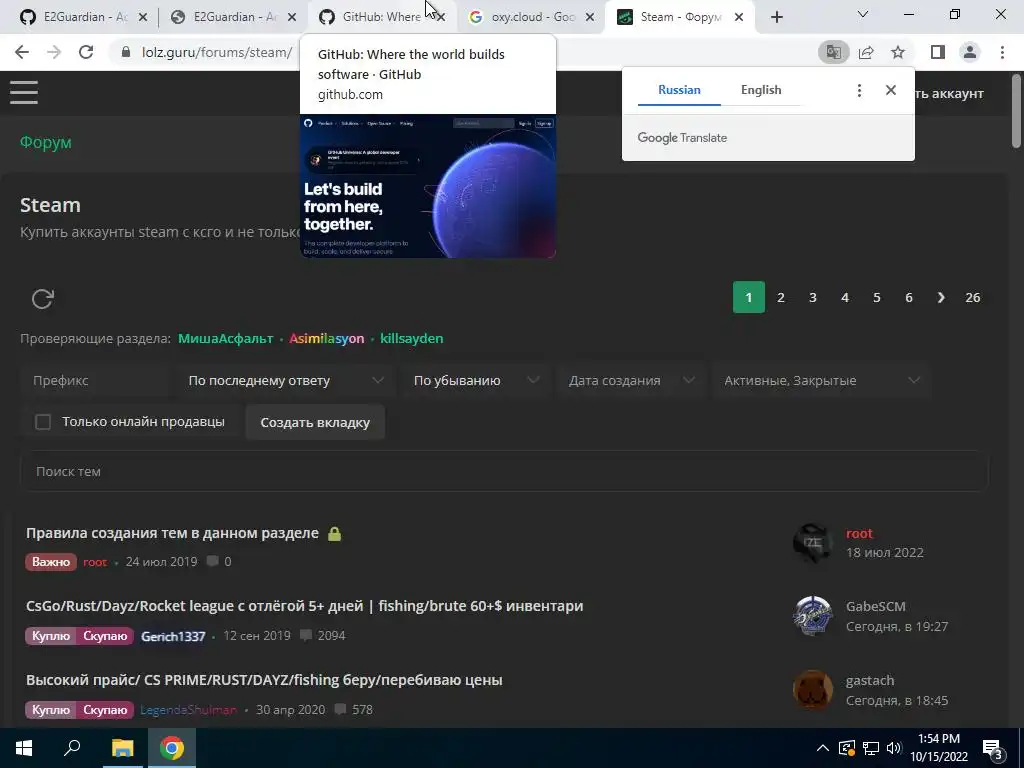1024x768 pixels.
Task: Click the forum thread list refresh icon
Action: 42,298
